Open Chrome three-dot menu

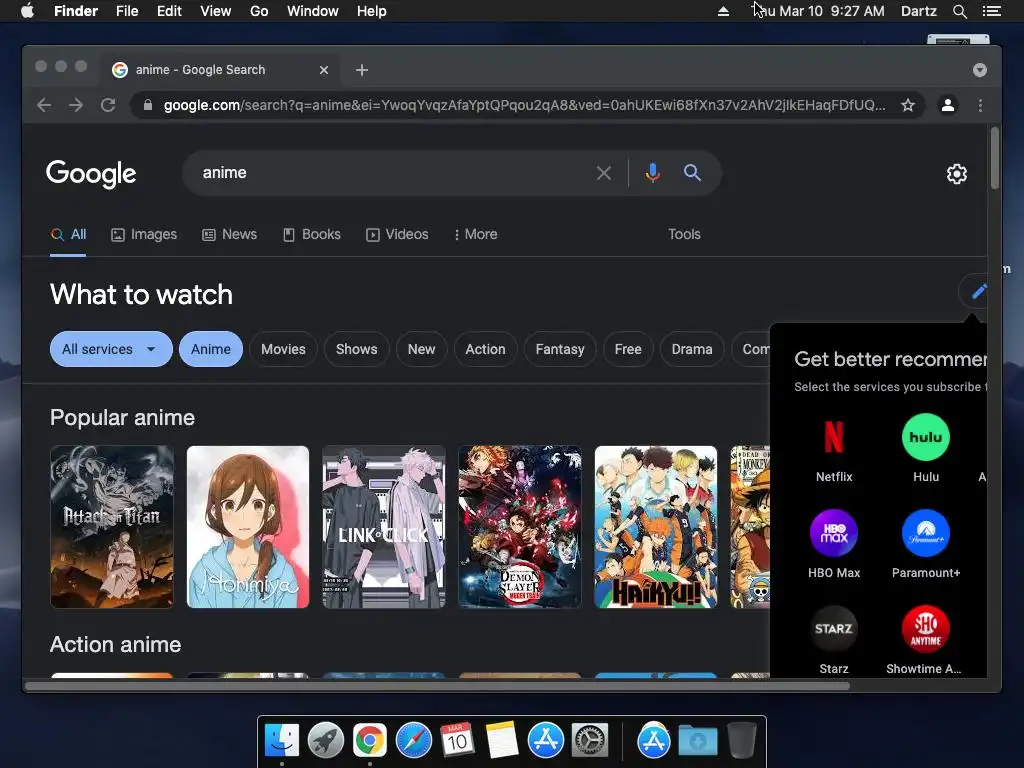point(980,105)
